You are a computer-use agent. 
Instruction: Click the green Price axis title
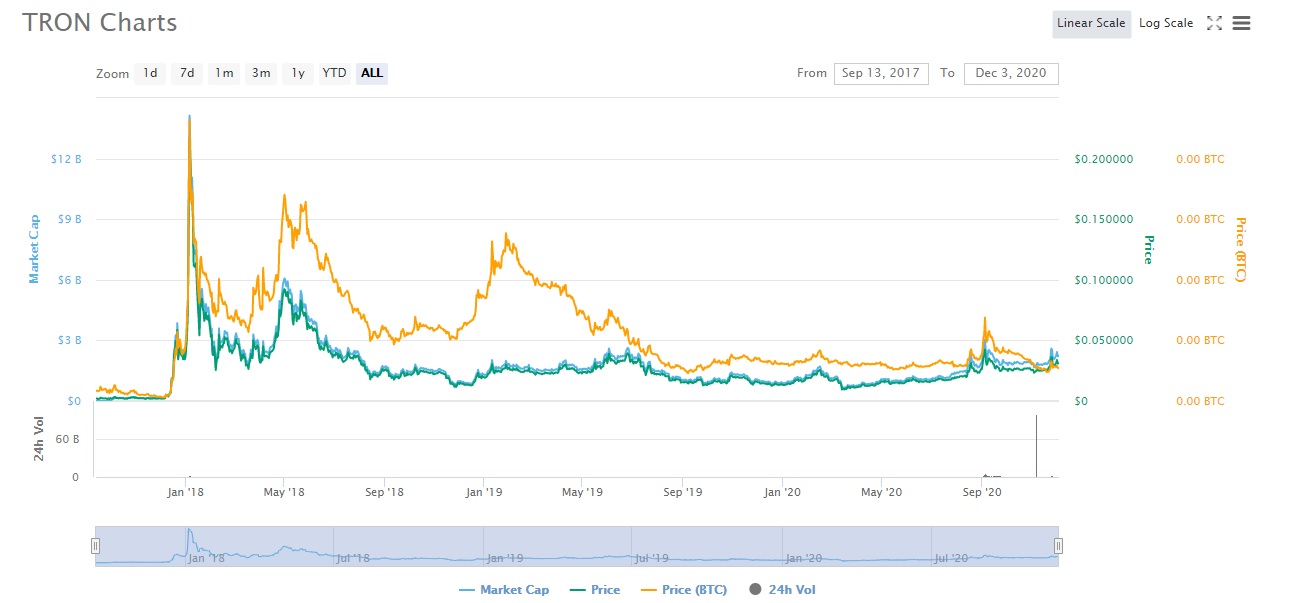pos(1149,249)
